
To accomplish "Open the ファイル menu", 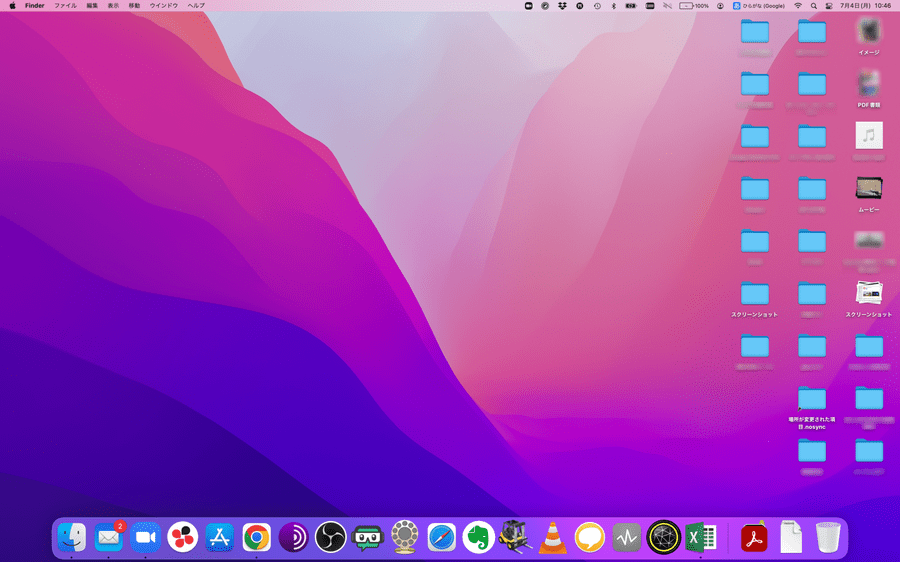I will coord(65,6).
